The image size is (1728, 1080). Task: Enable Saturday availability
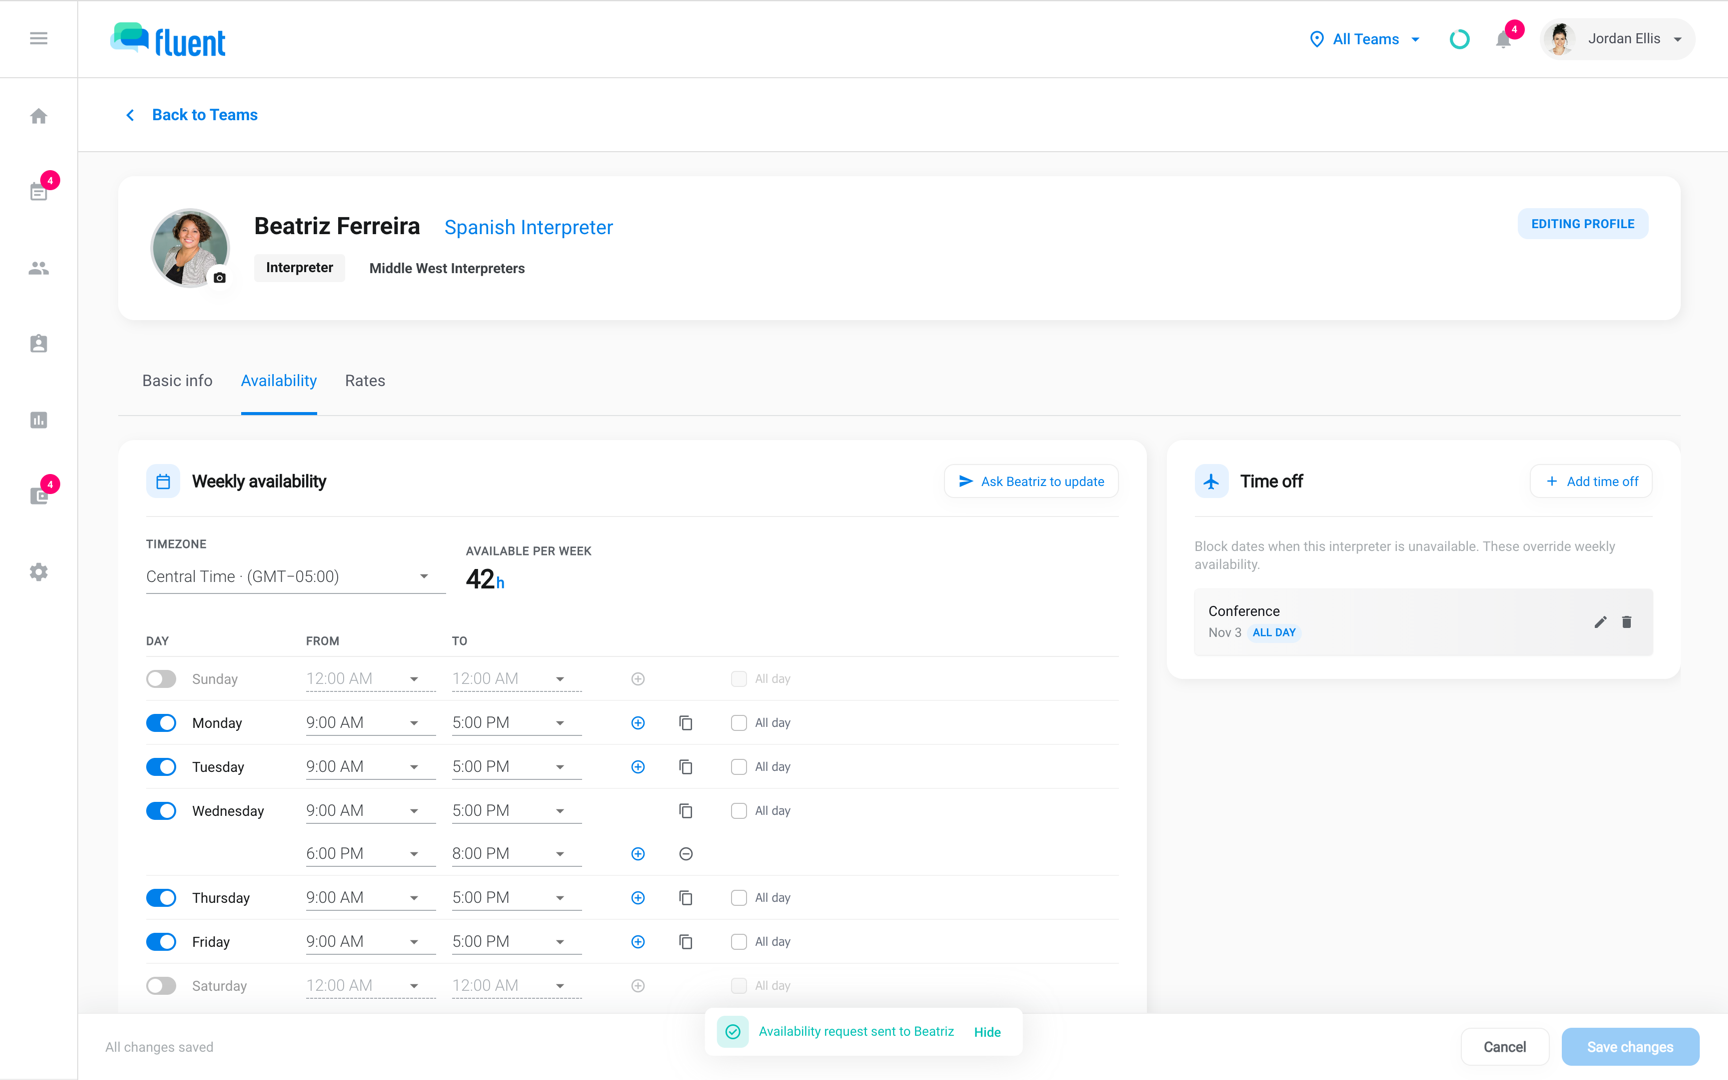coord(161,986)
